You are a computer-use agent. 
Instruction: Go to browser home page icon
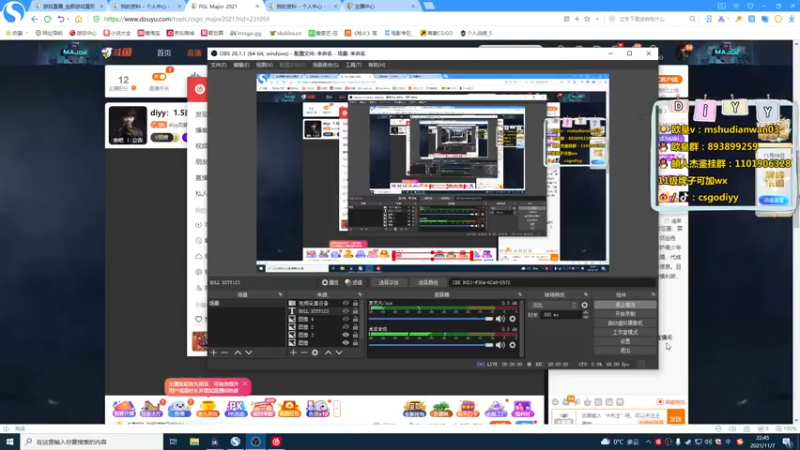78,19
